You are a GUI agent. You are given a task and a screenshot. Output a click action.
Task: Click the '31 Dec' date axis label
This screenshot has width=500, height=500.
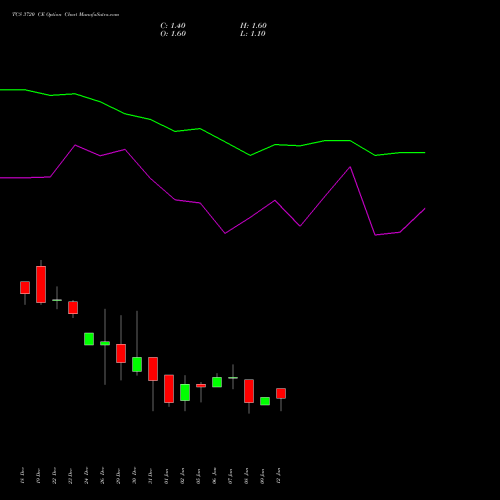pos(150,476)
